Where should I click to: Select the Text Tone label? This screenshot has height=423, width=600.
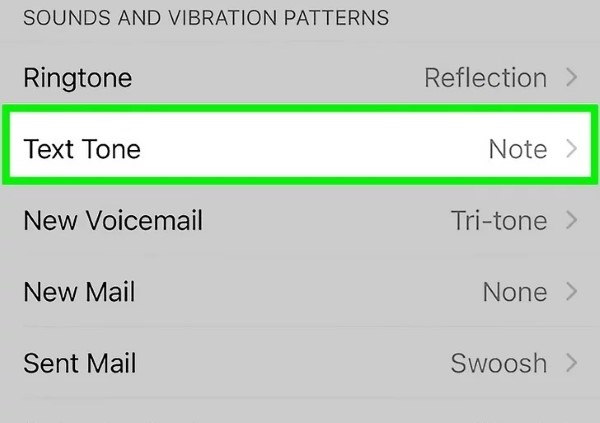(x=82, y=150)
